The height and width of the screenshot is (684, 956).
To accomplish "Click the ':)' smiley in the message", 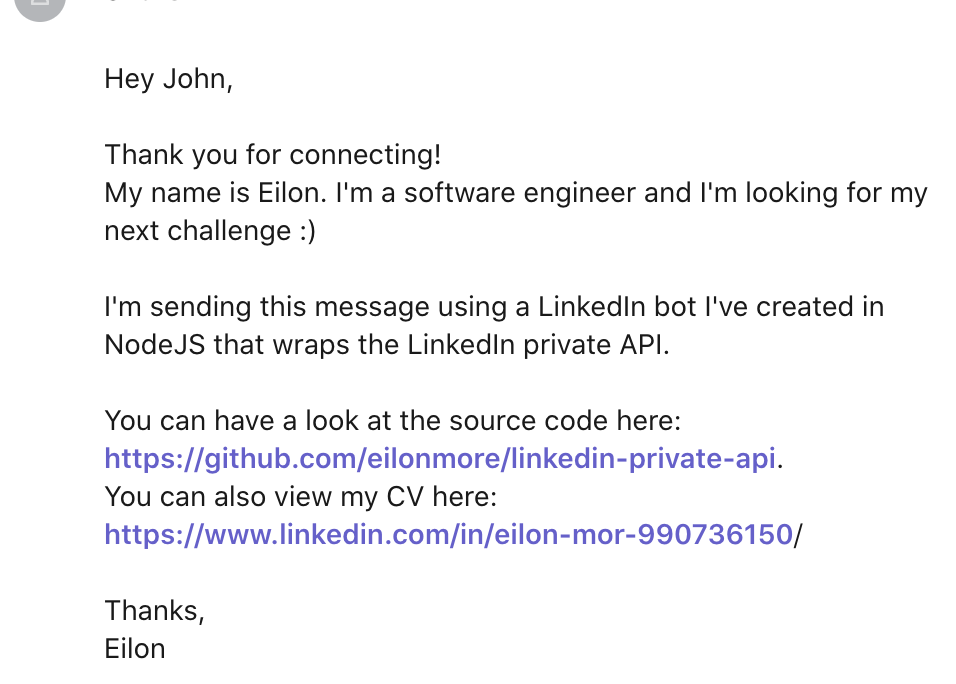I will (x=308, y=232).
